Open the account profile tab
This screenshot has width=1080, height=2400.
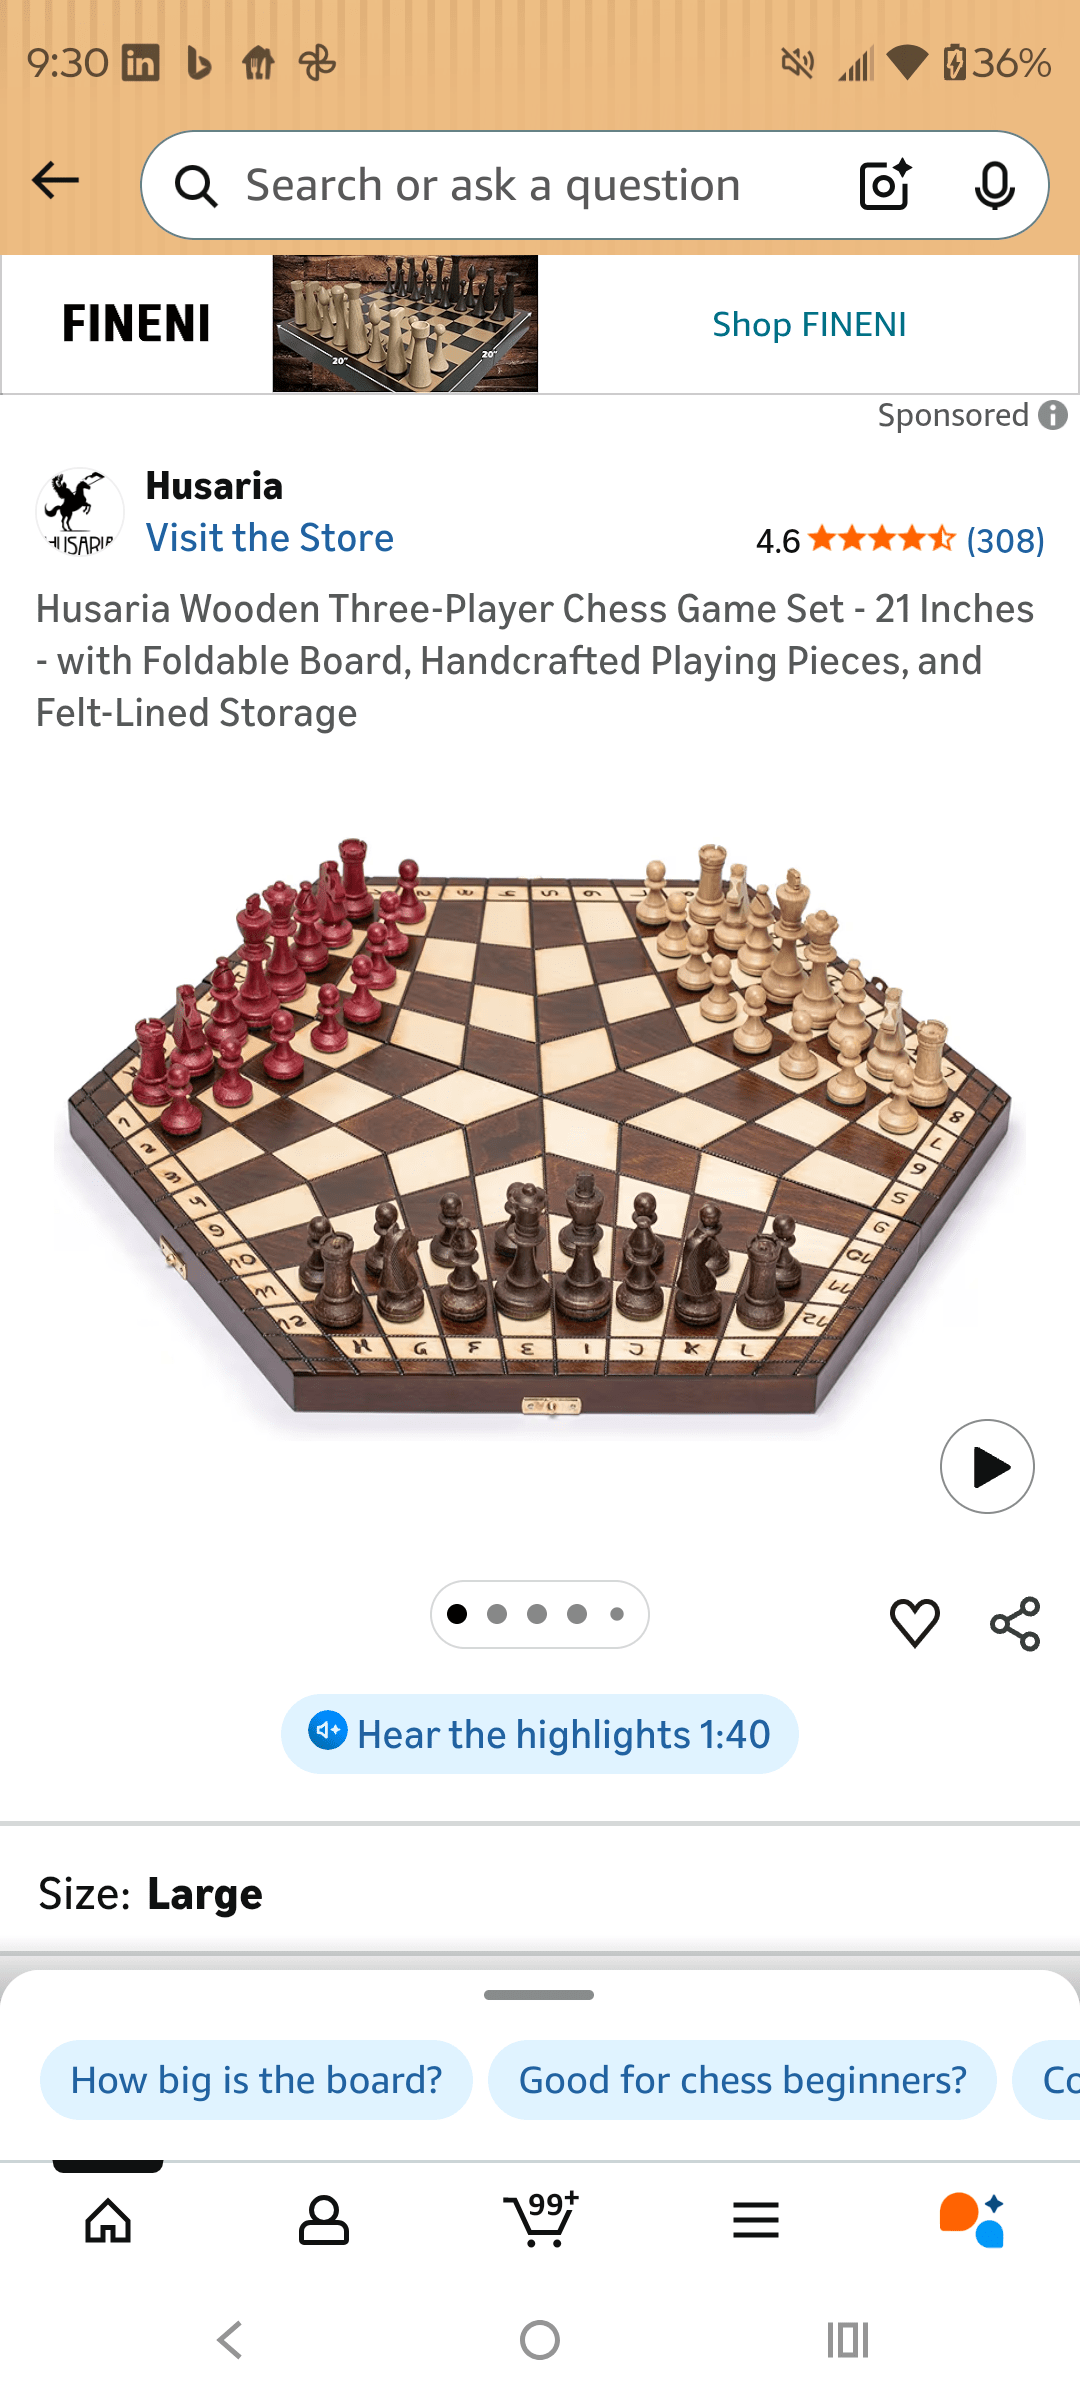coord(324,2221)
